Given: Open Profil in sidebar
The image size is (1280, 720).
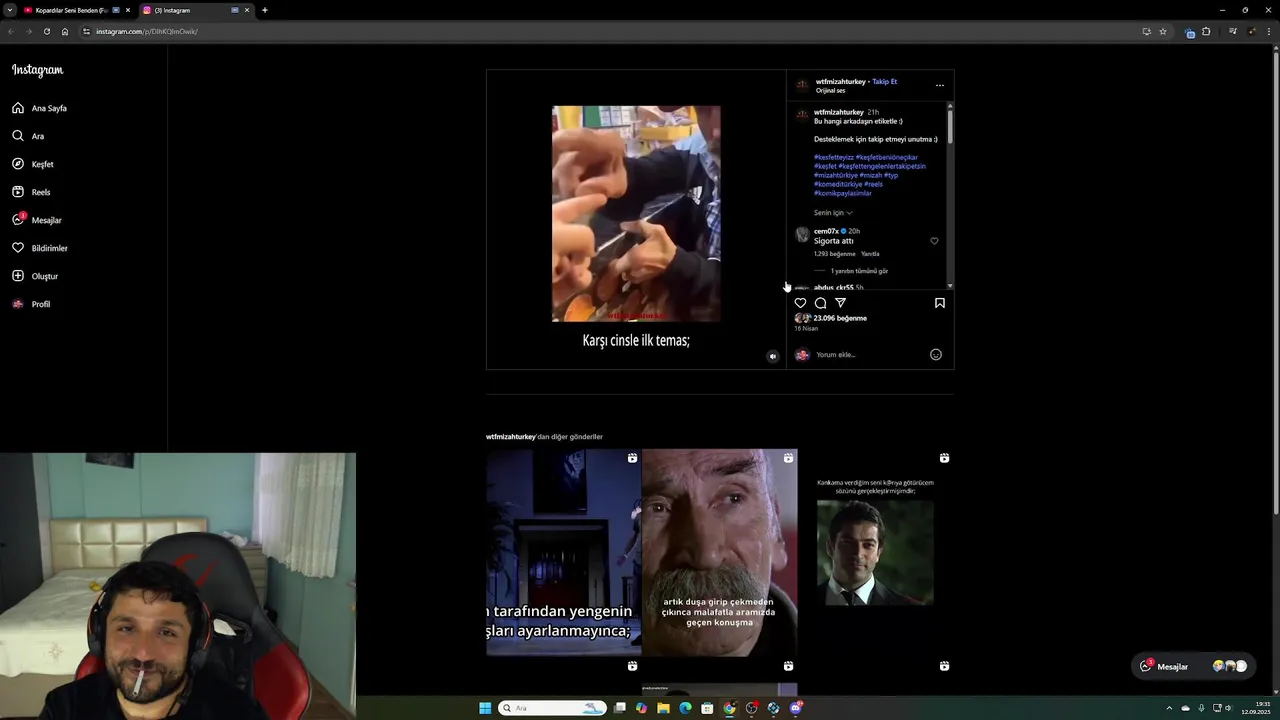Looking at the screenshot, I should point(31,304).
